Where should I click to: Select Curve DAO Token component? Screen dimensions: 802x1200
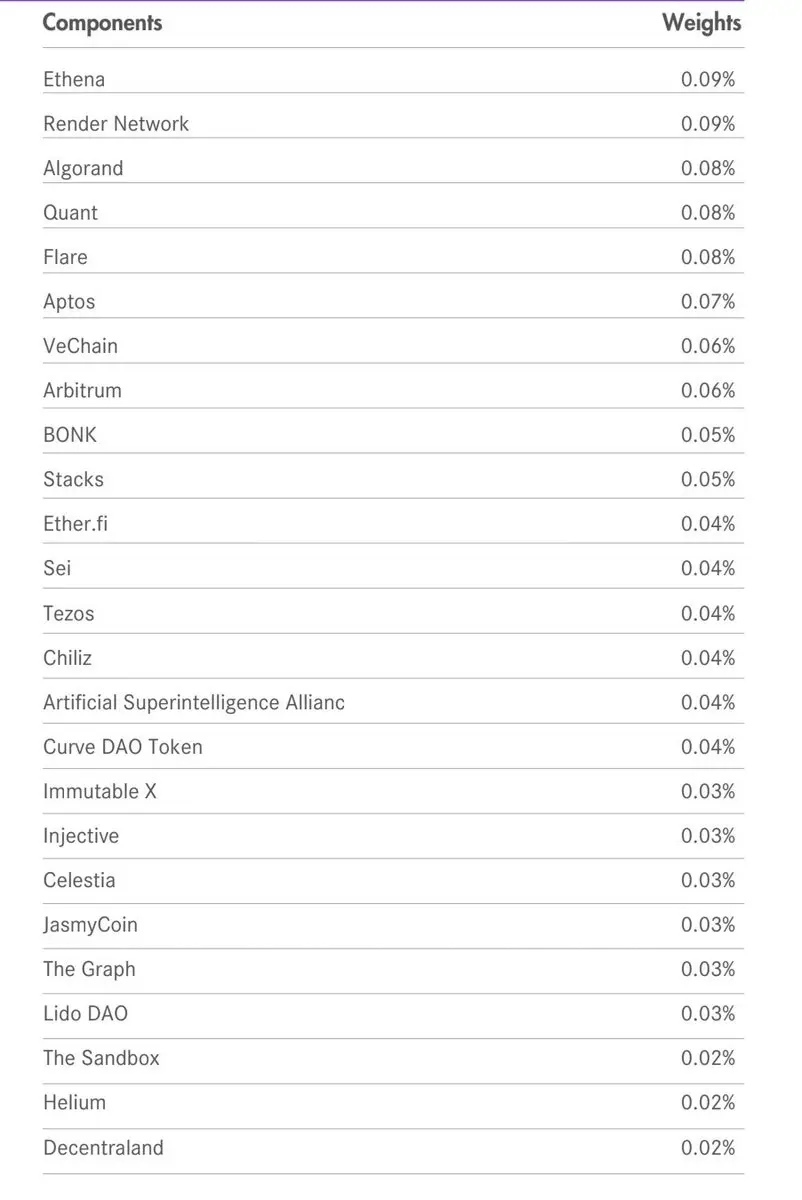point(122,747)
